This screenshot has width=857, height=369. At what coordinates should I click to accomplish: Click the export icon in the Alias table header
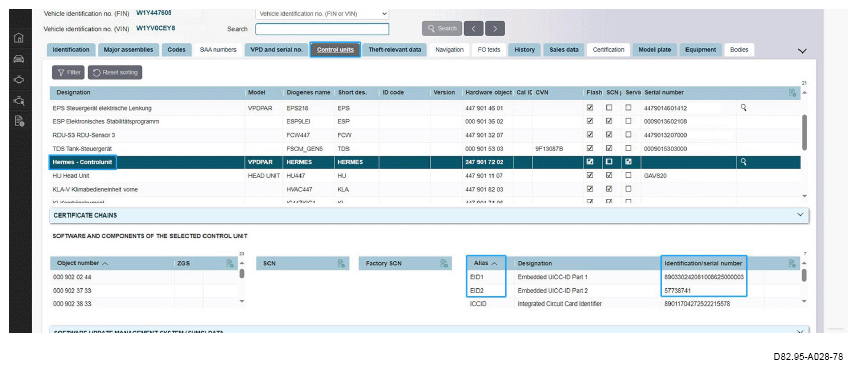click(x=792, y=263)
